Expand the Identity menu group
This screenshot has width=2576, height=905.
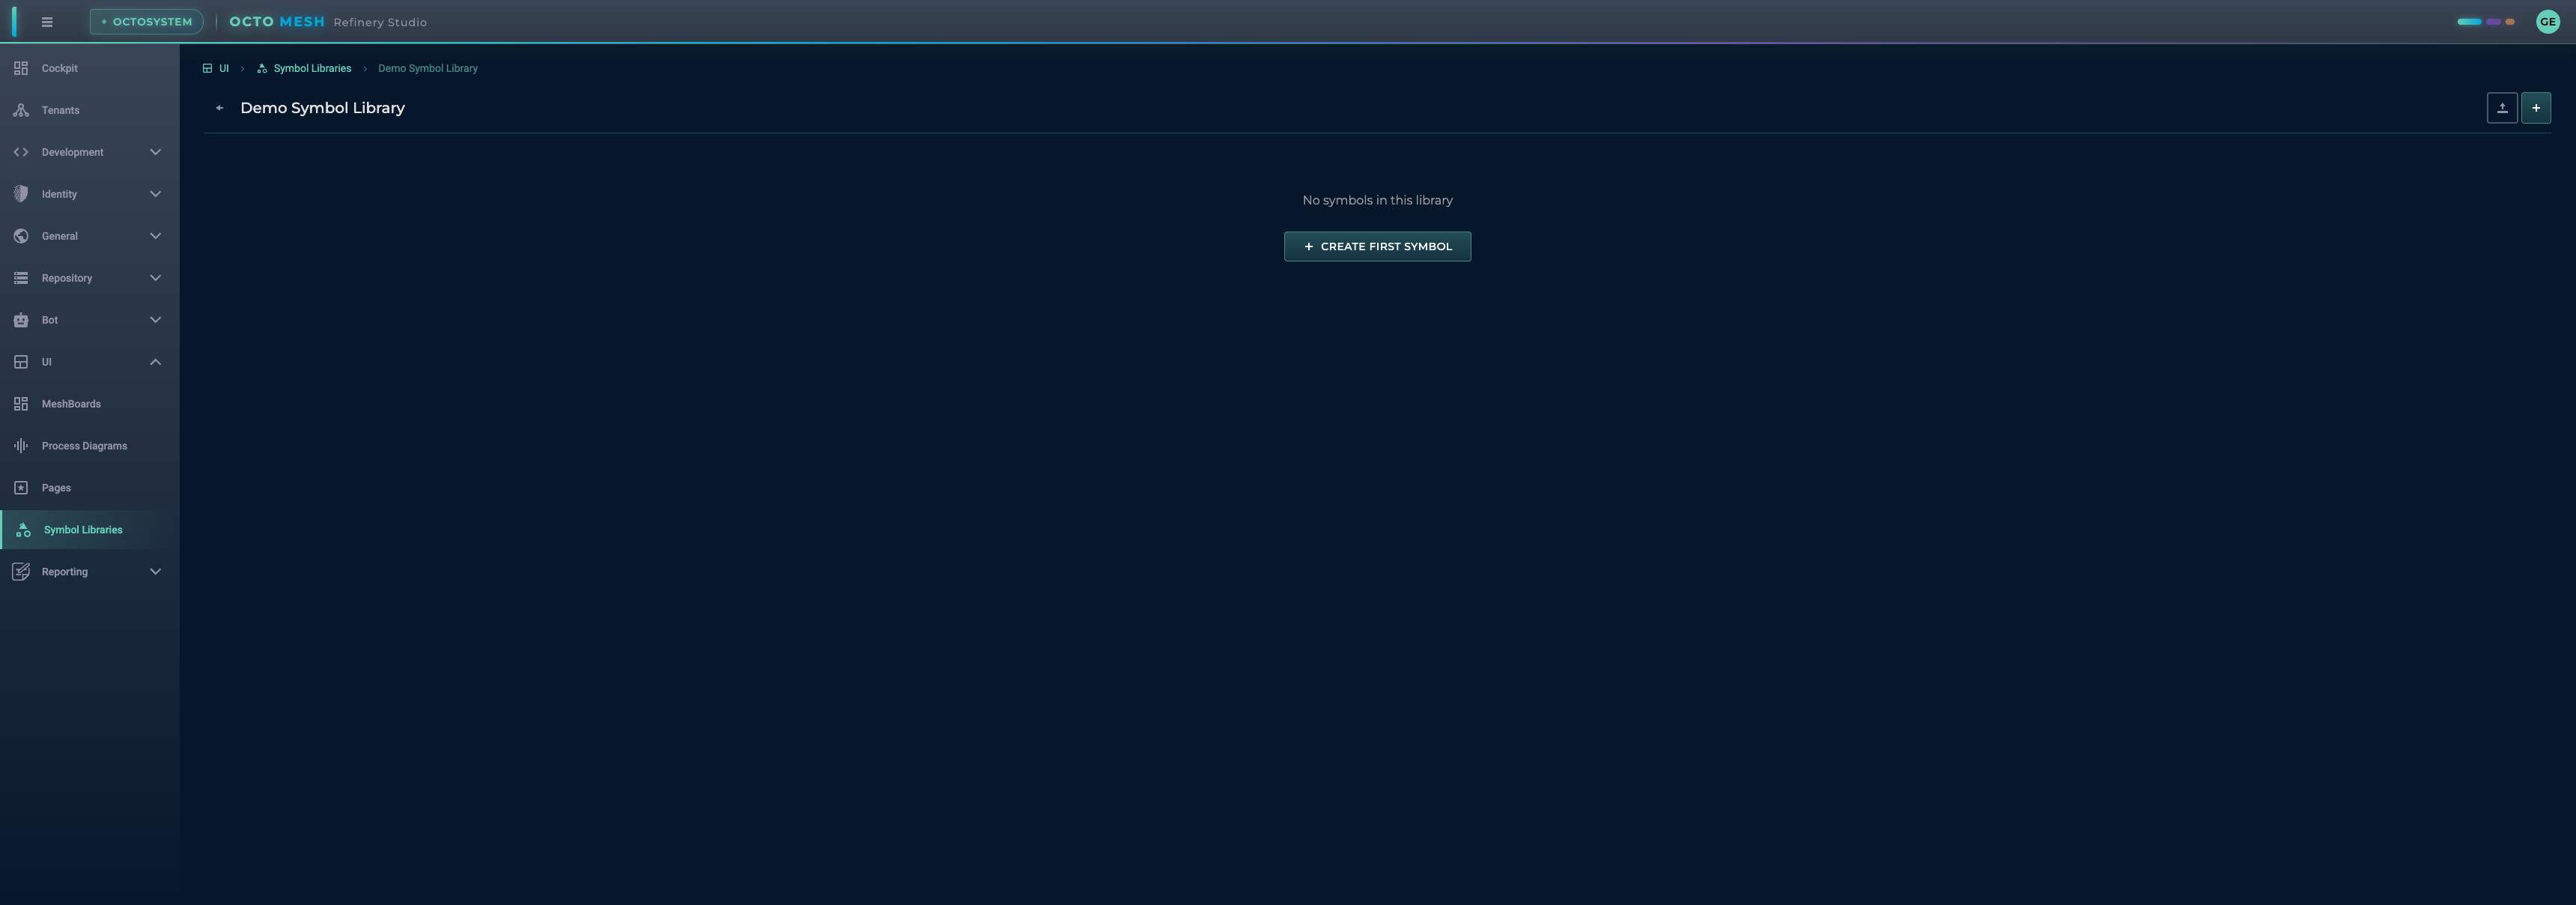[155, 194]
